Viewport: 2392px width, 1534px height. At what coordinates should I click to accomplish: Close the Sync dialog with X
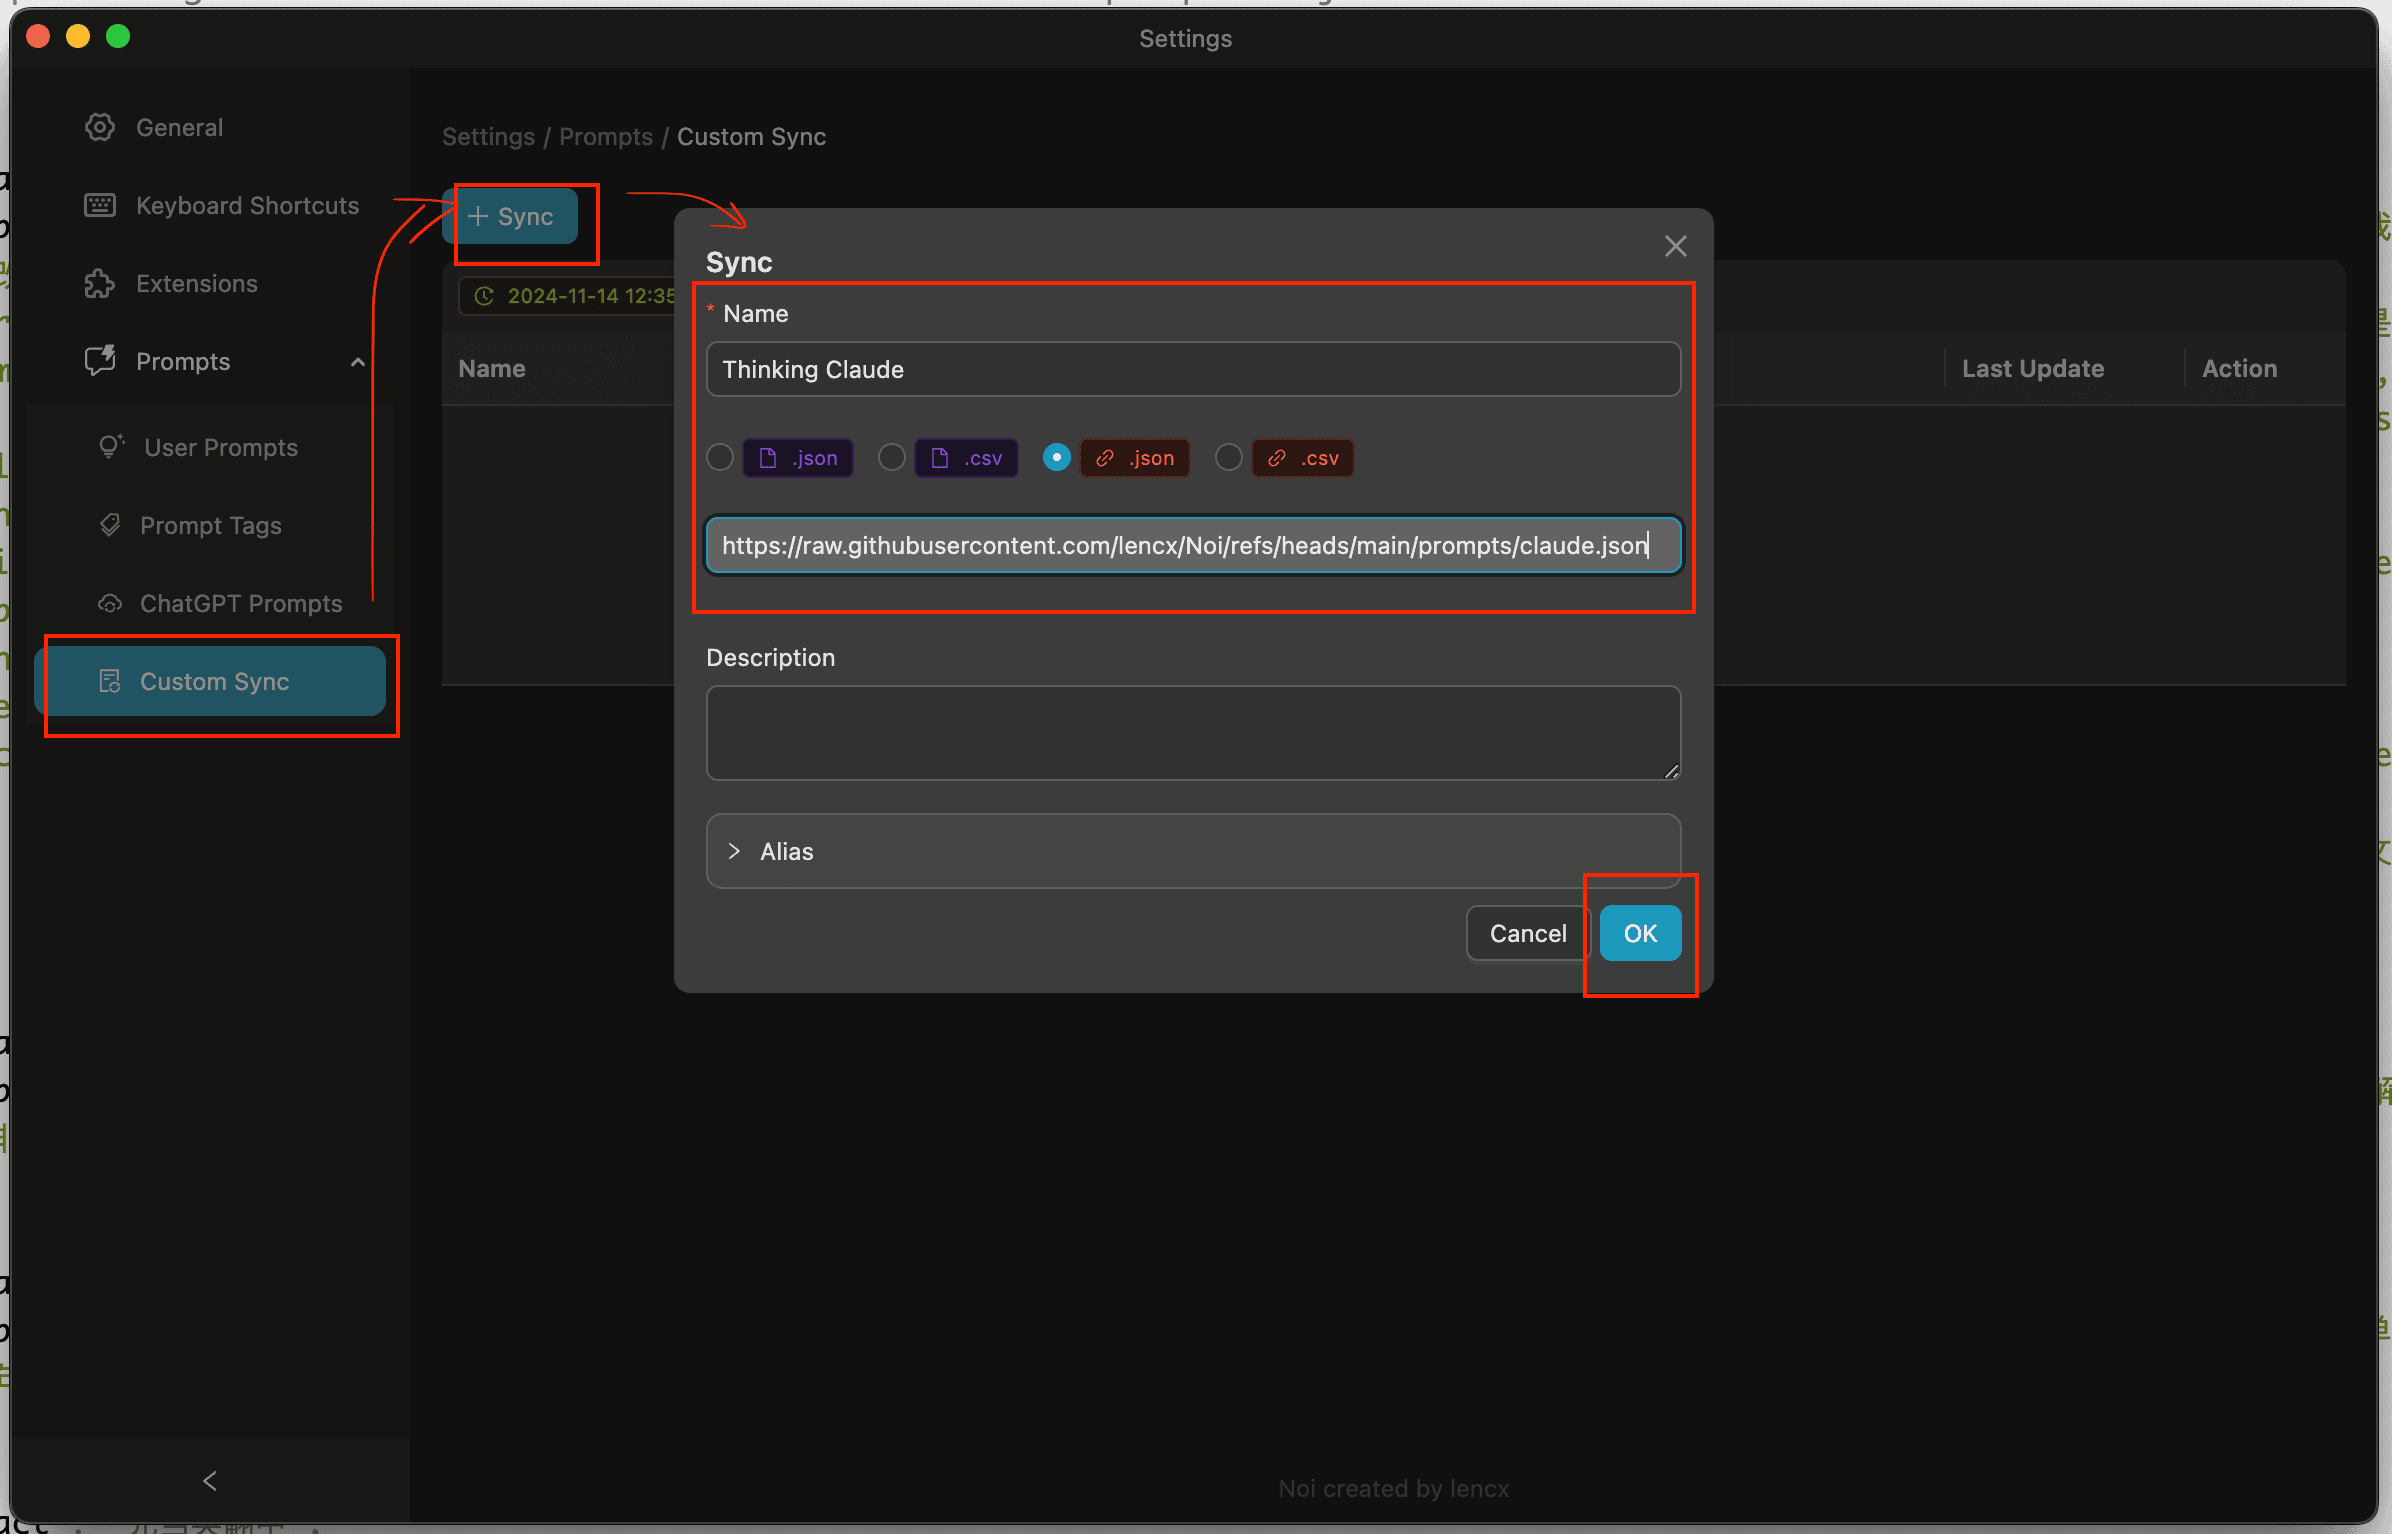1676,246
